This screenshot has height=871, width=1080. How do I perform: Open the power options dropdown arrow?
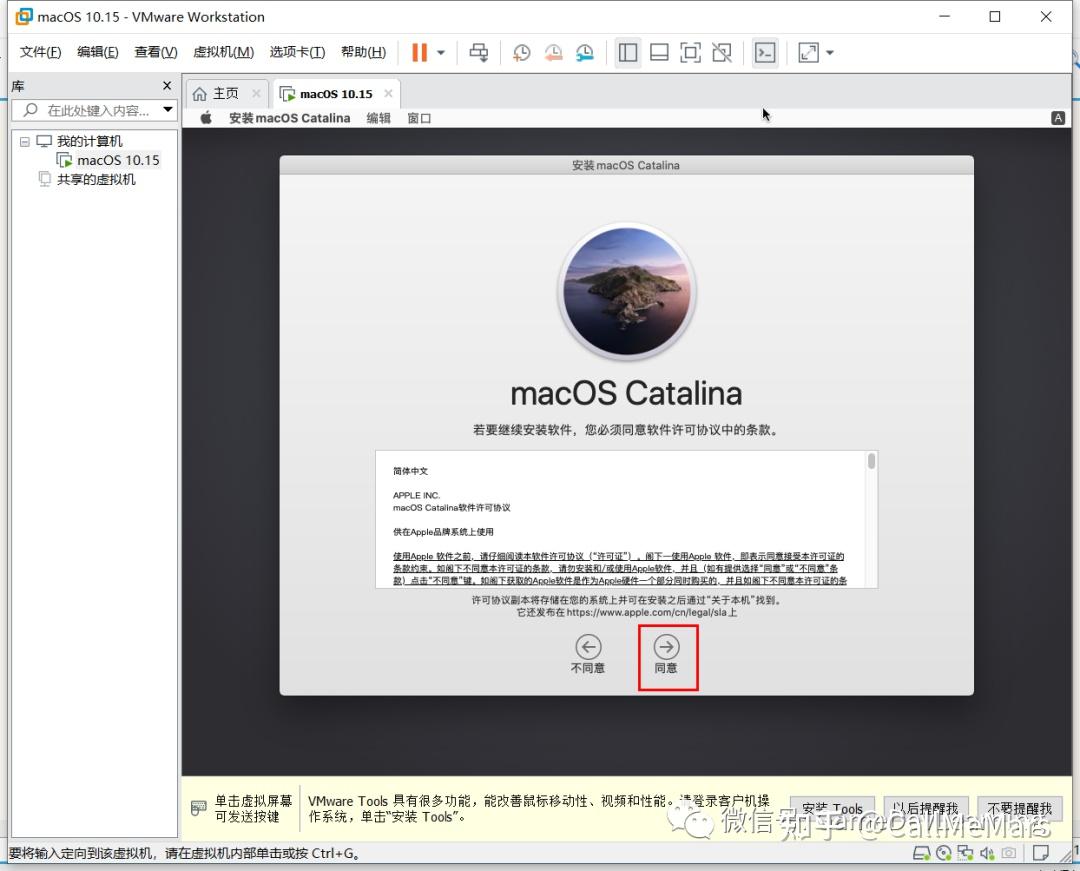coord(441,52)
